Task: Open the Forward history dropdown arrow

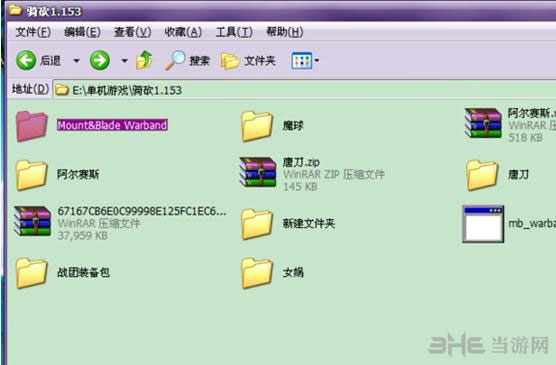Action: click(124, 61)
